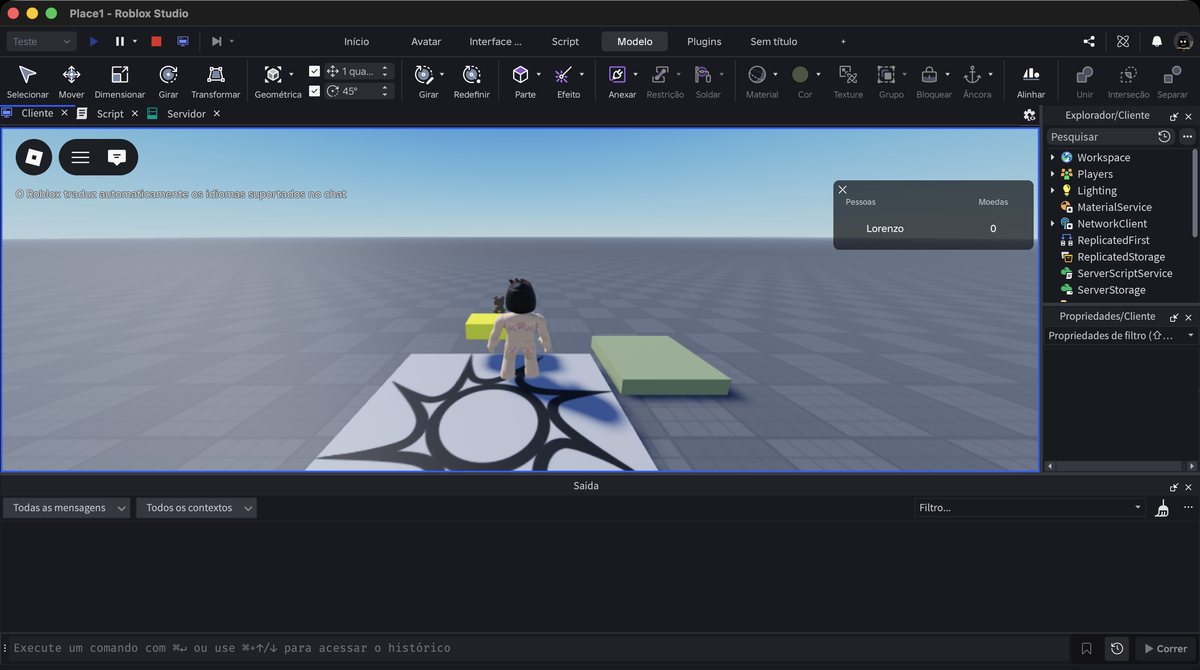Toggle the move snap checkbox
This screenshot has width=1200, height=670.
pyautogui.click(x=315, y=71)
